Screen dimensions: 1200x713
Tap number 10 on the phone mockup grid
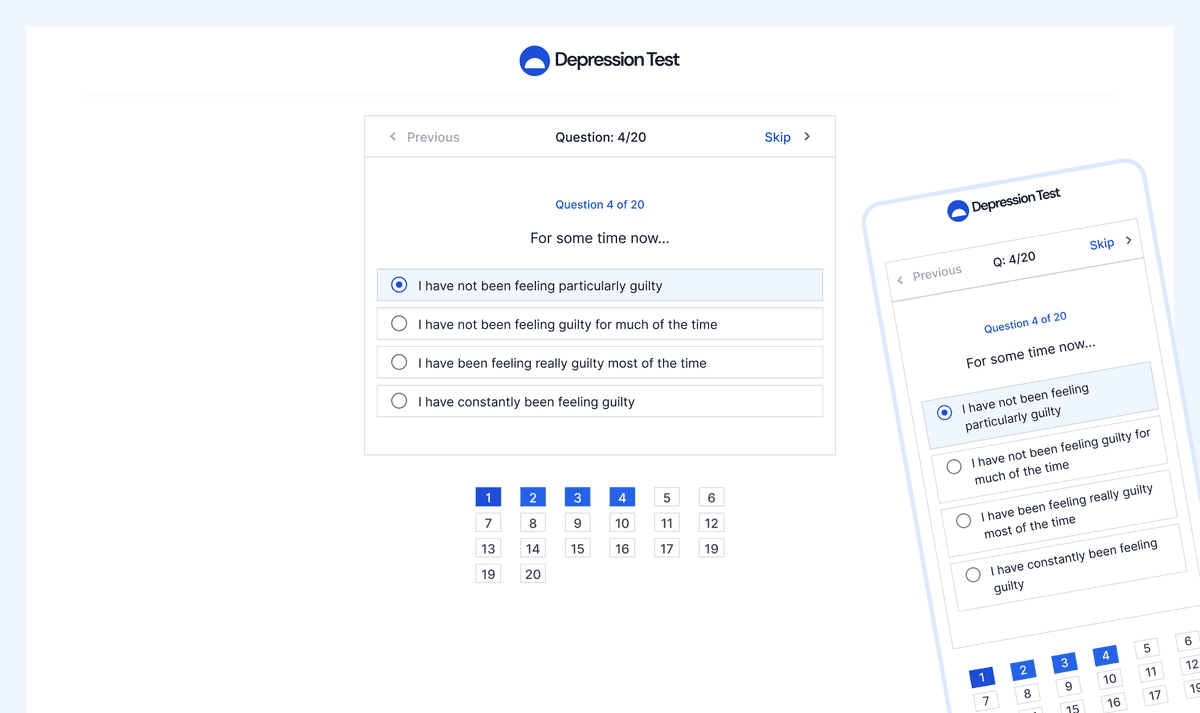[1110, 680]
